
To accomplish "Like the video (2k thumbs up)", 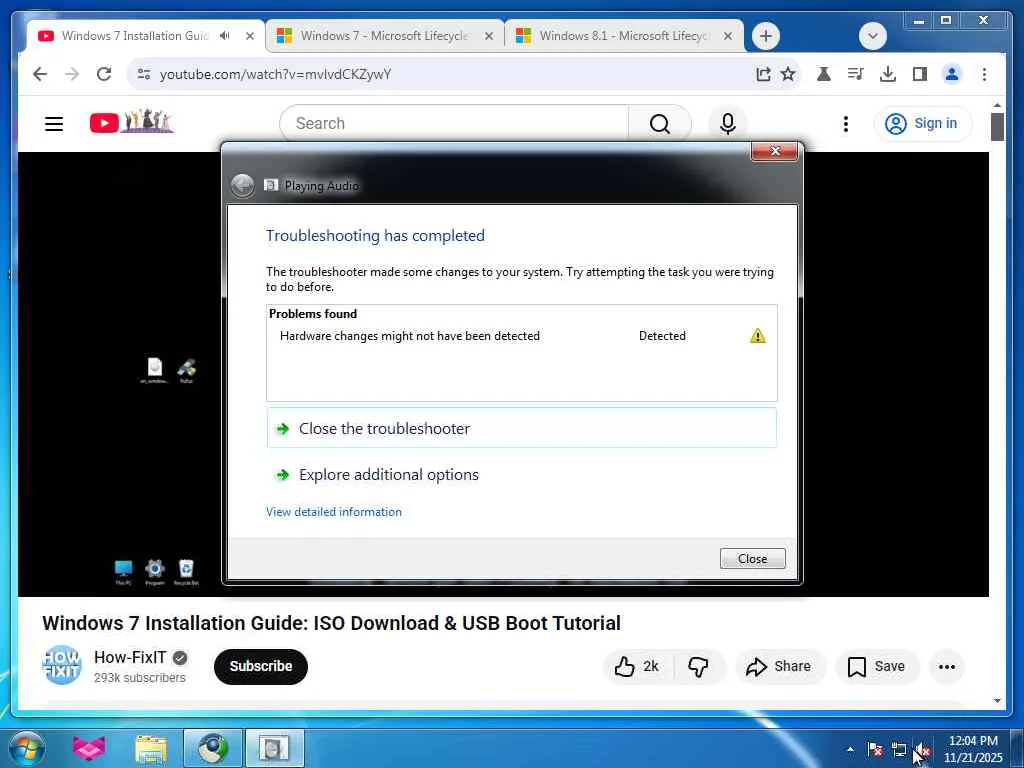I will [x=637, y=666].
